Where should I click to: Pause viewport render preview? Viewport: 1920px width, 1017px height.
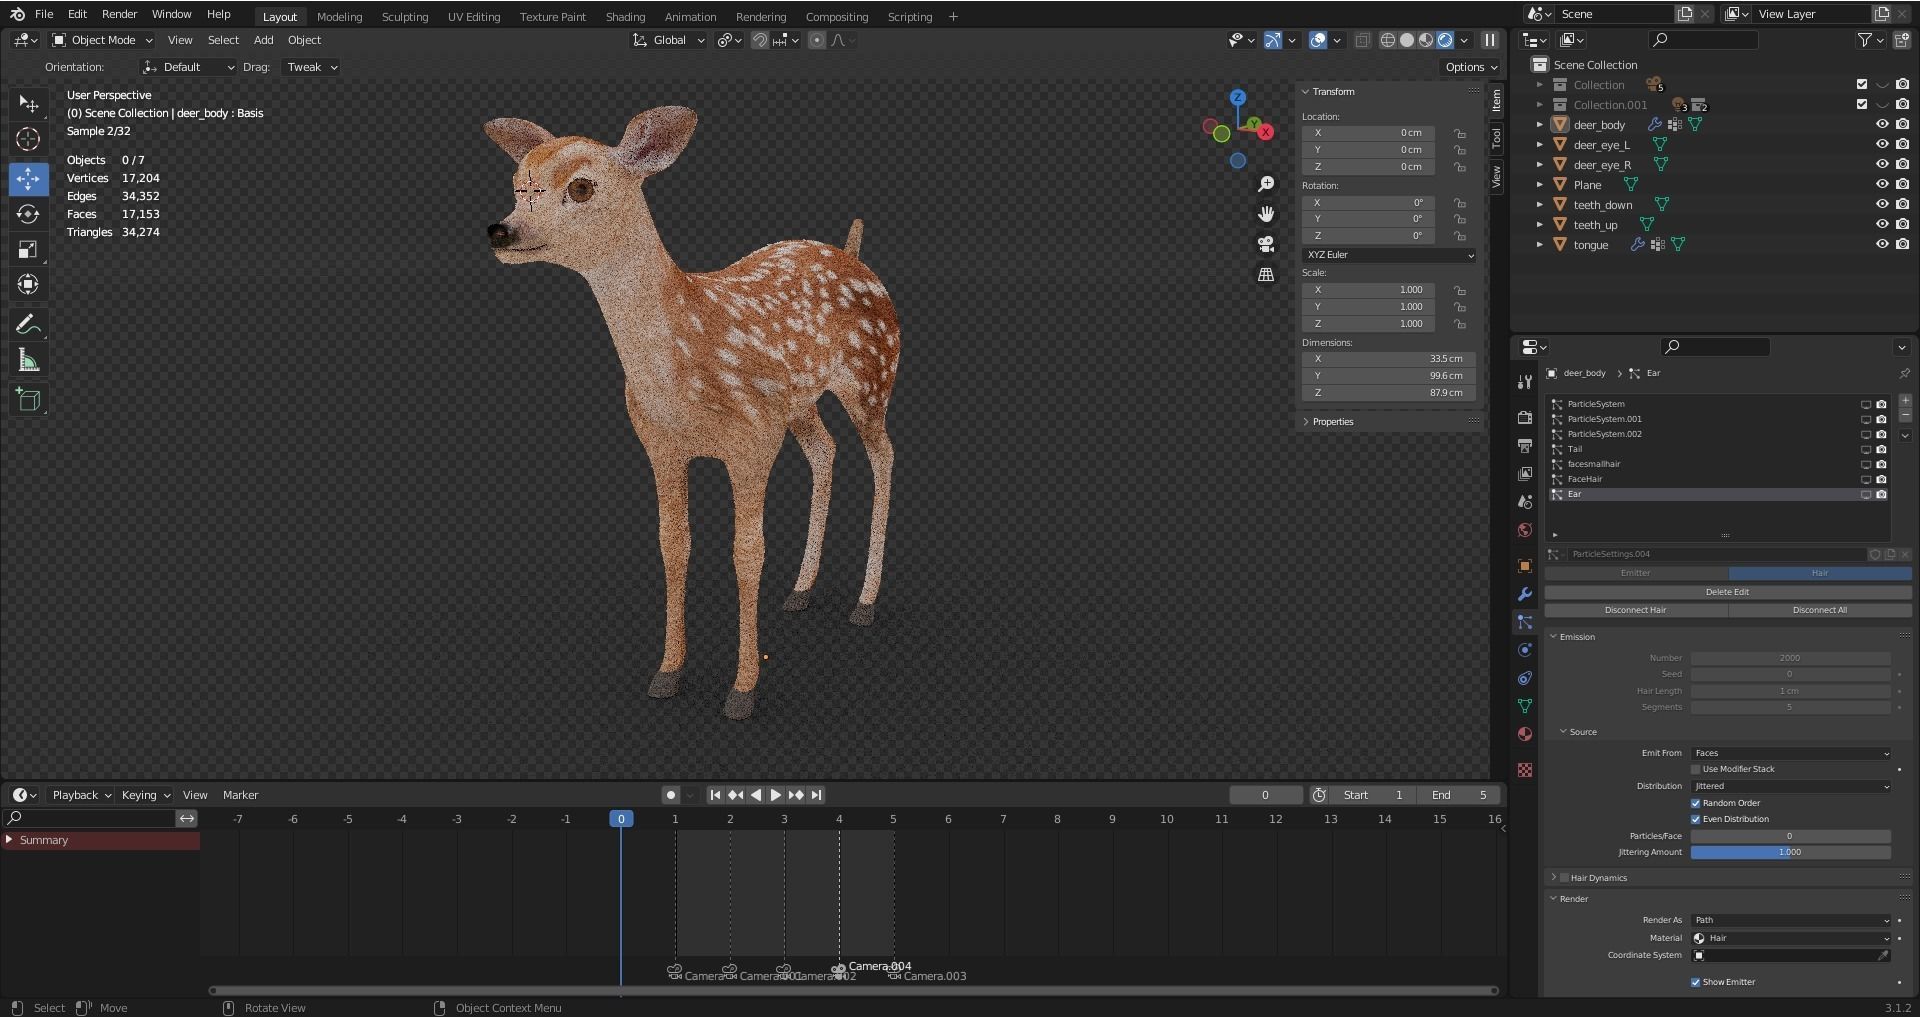pyautogui.click(x=1489, y=40)
